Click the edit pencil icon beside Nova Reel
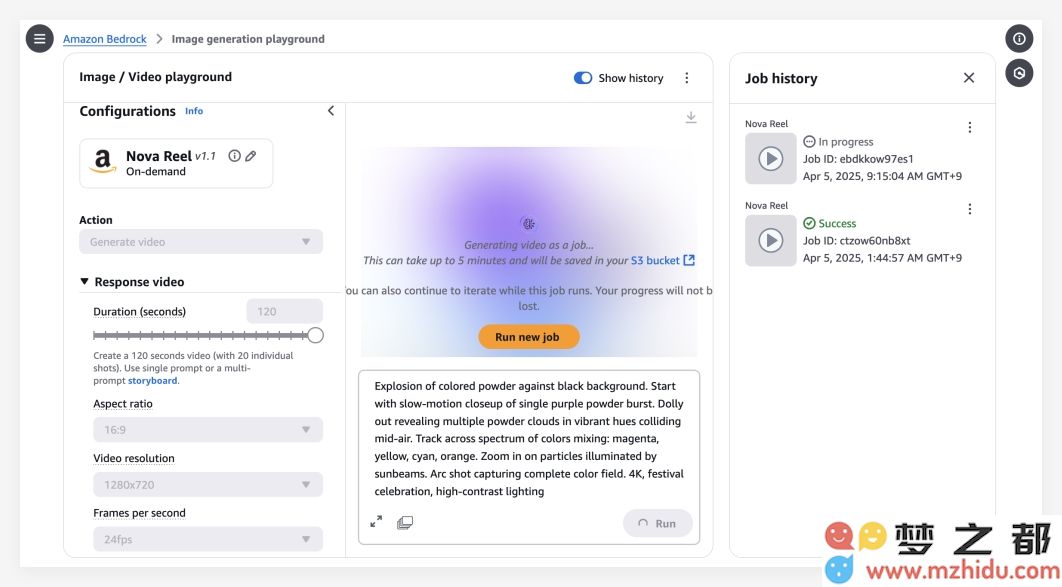The image size is (1062, 587). point(251,156)
